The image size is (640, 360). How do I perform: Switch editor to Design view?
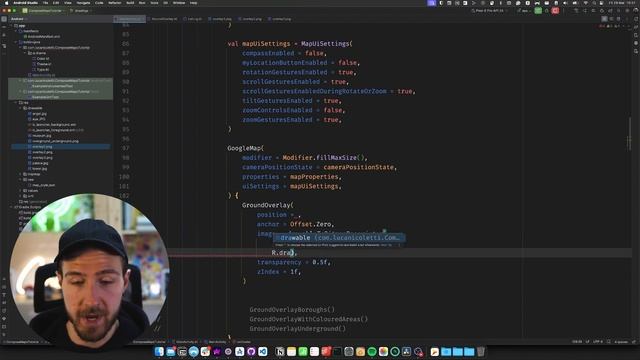pos(618,19)
